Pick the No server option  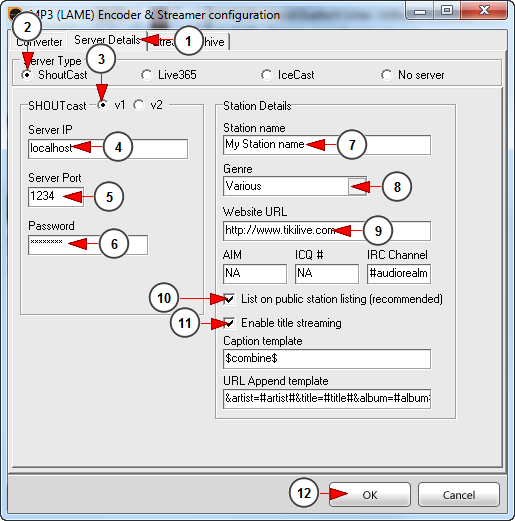coord(387,75)
